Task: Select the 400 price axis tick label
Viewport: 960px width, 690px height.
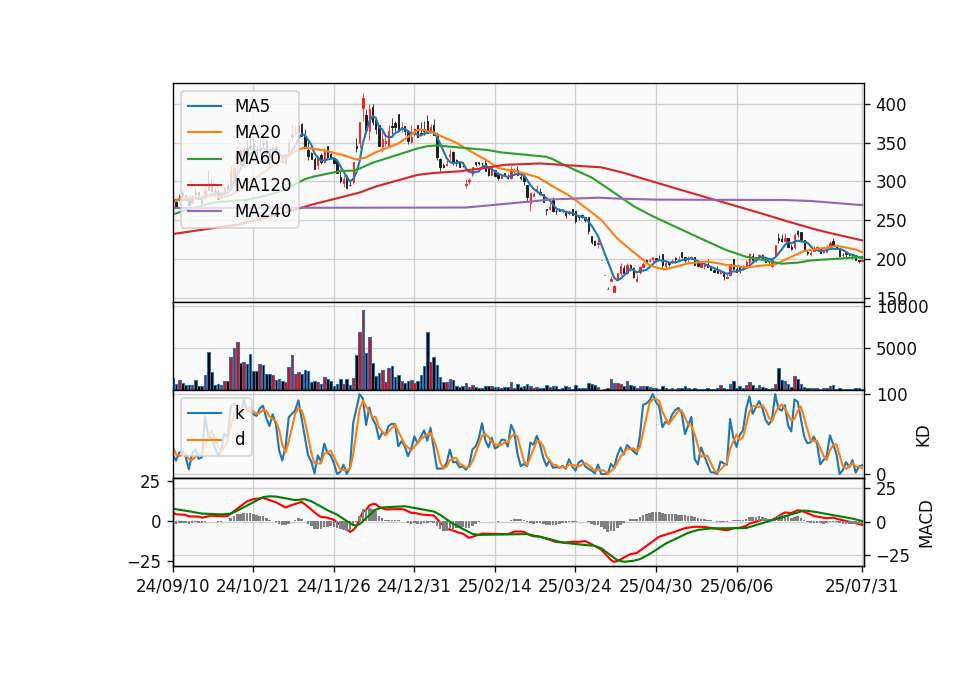Action: click(x=891, y=105)
